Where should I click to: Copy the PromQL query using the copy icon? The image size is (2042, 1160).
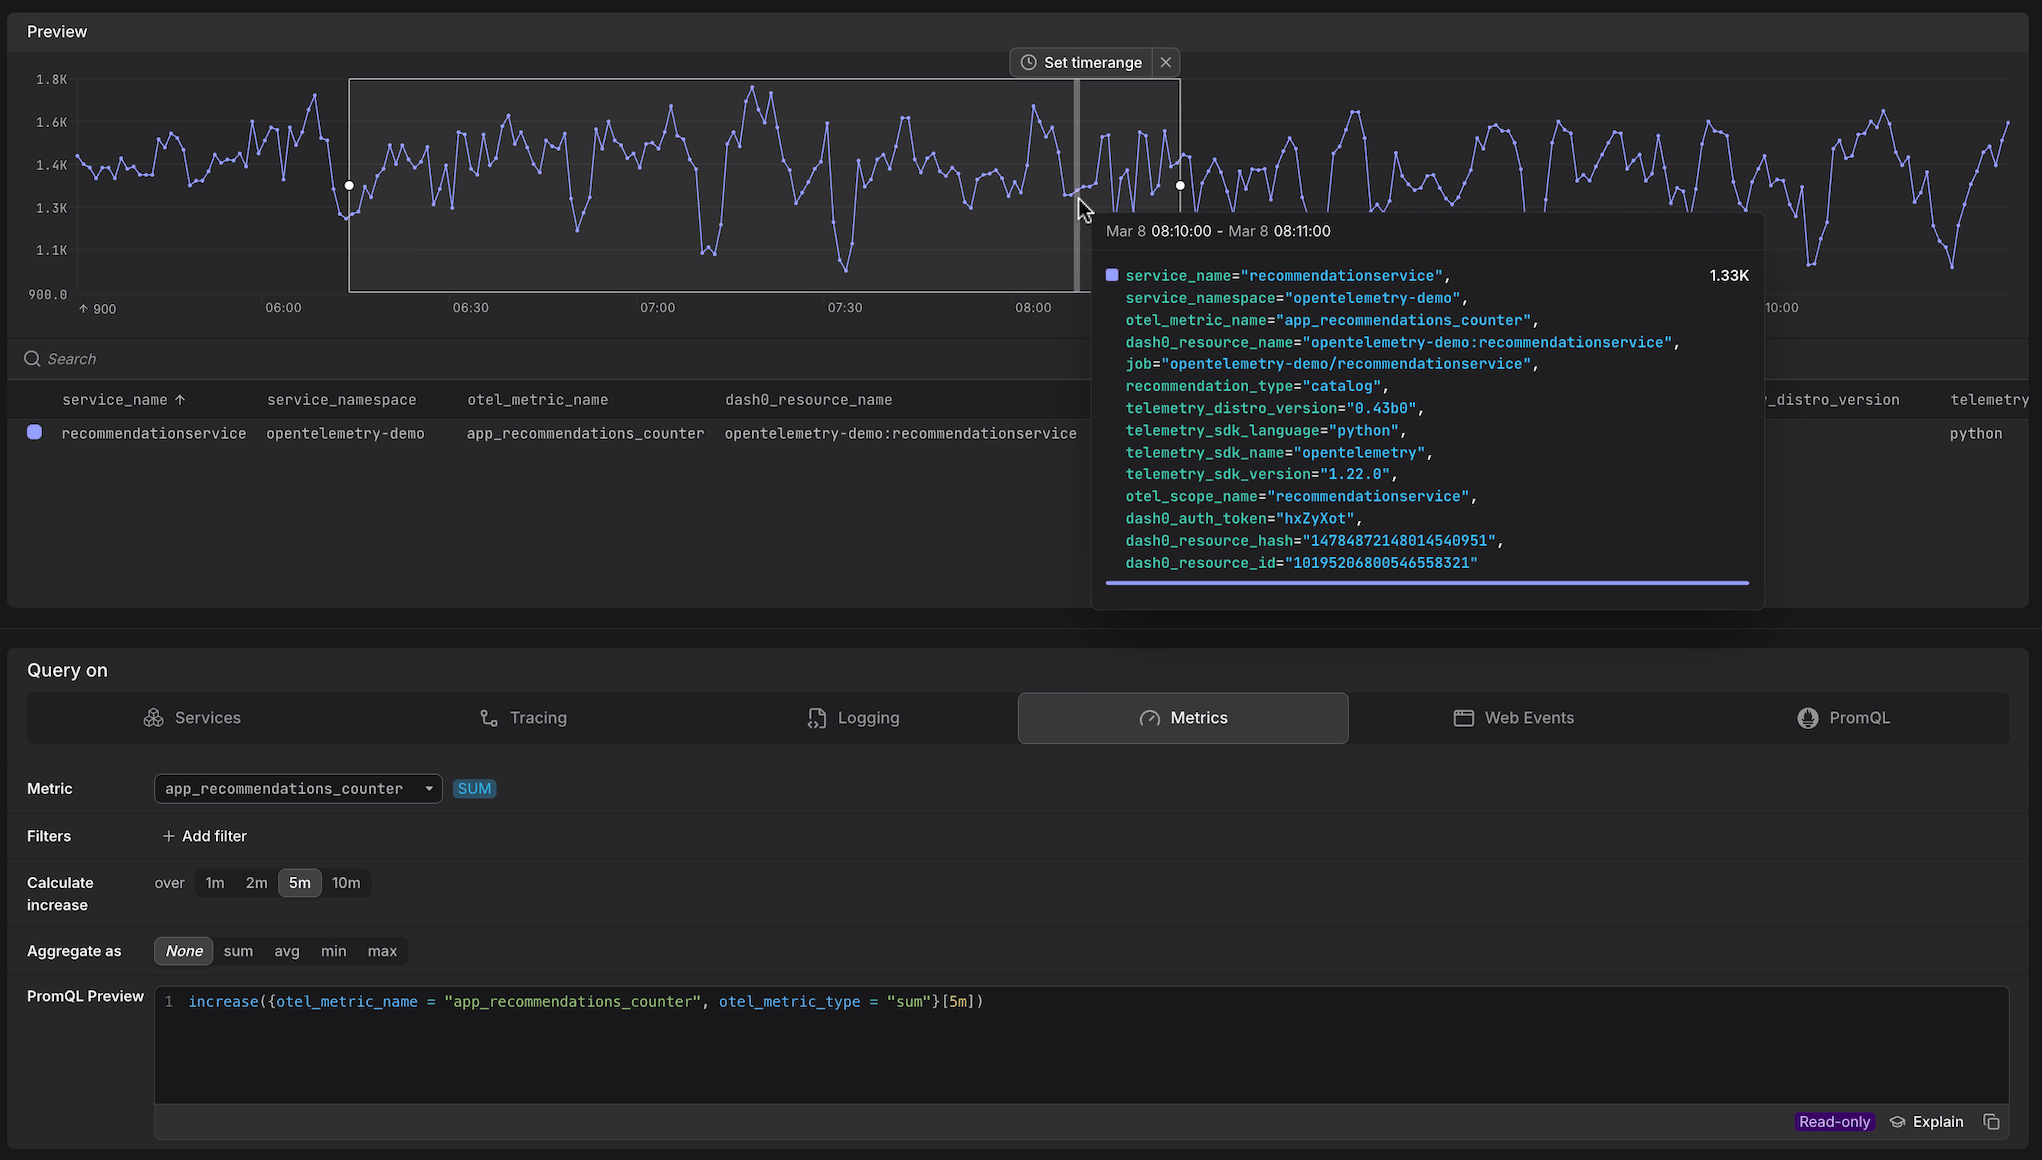[x=1990, y=1121]
